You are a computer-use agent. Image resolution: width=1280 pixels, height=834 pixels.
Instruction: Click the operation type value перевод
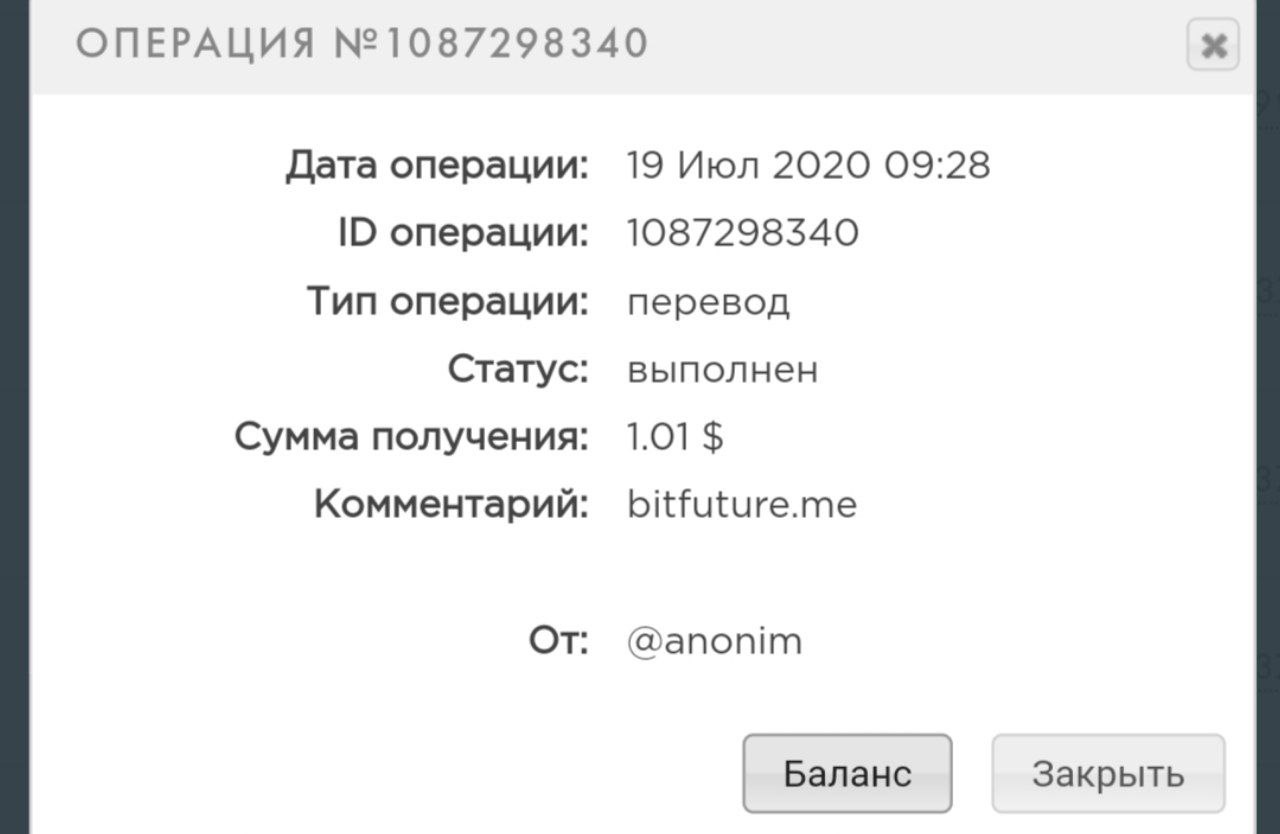708,301
